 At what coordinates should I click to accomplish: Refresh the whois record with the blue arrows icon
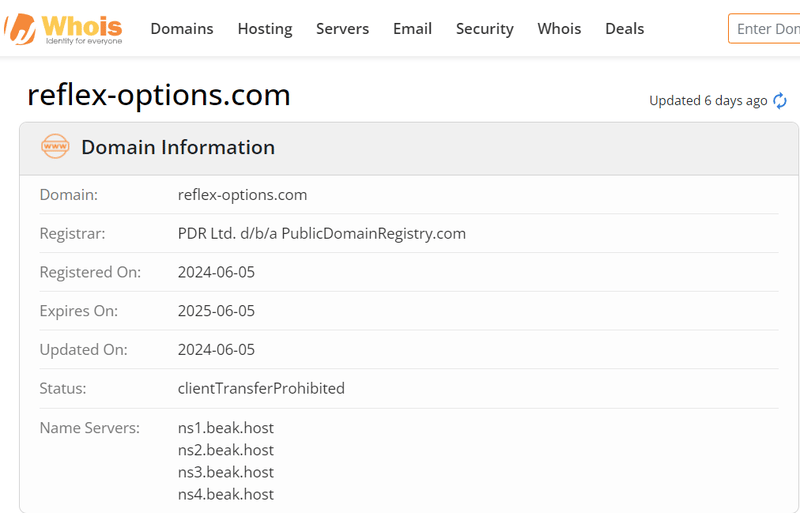pos(780,101)
